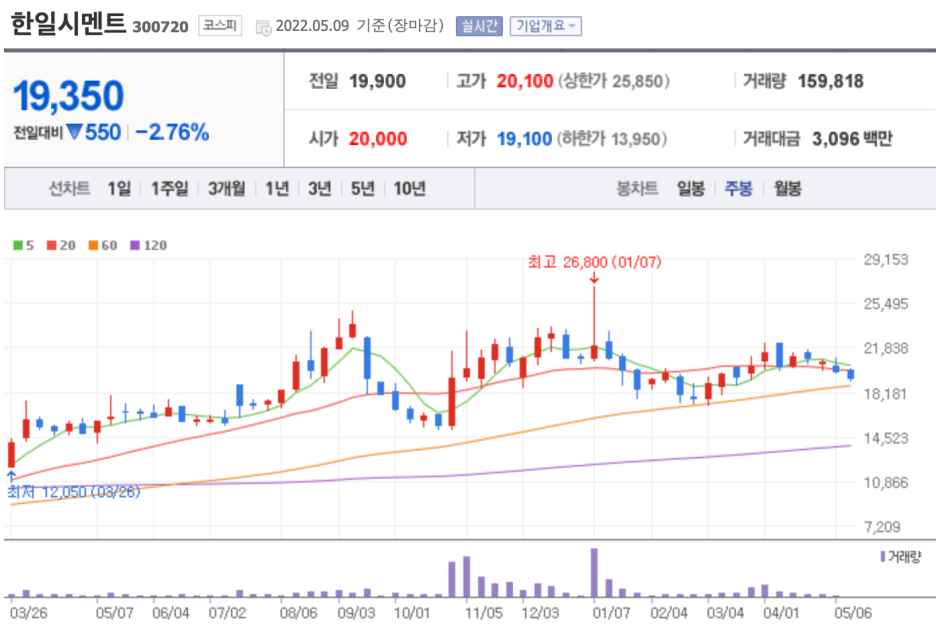The height and width of the screenshot is (633, 936).
Task: Click the orange 60 moving average legend swatch
Action: [93, 245]
